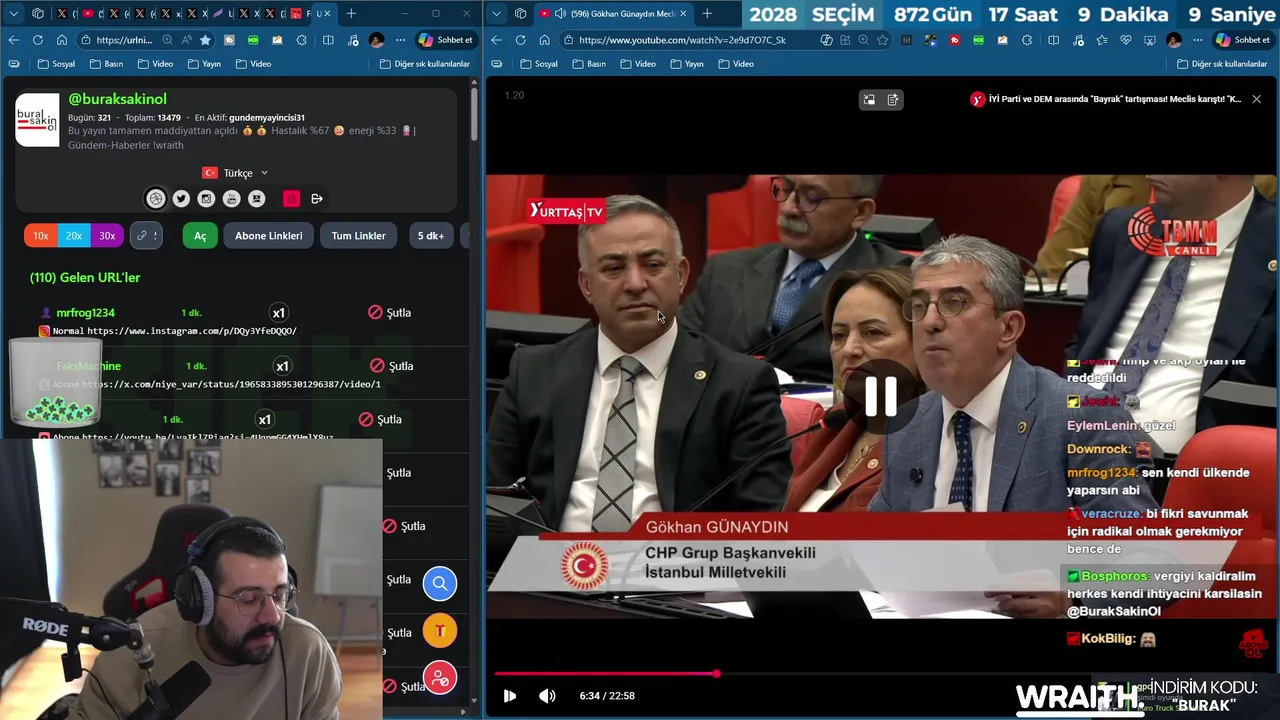Open new tab in the left browser window
This screenshot has height=720, width=1280.
(x=351, y=14)
